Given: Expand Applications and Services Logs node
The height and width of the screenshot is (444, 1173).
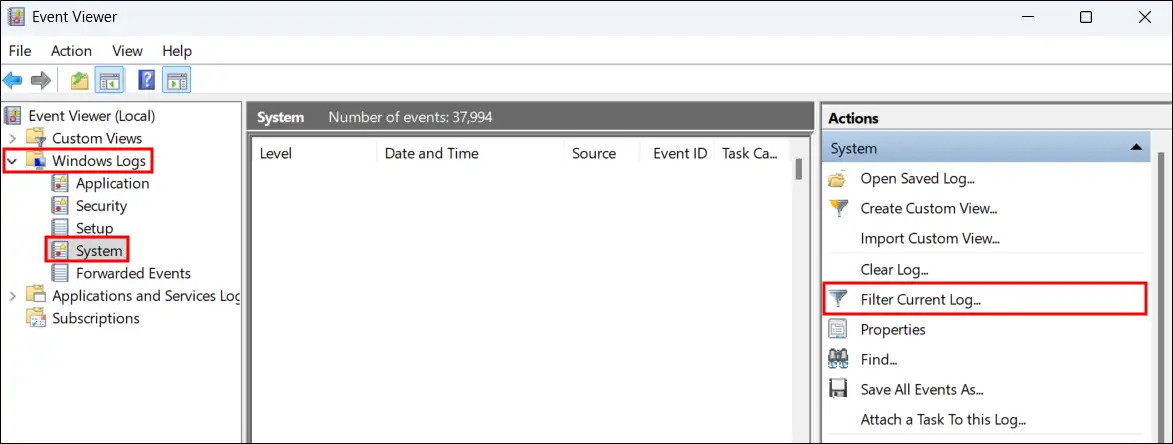Looking at the screenshot, I should click(x=13, y=296).
